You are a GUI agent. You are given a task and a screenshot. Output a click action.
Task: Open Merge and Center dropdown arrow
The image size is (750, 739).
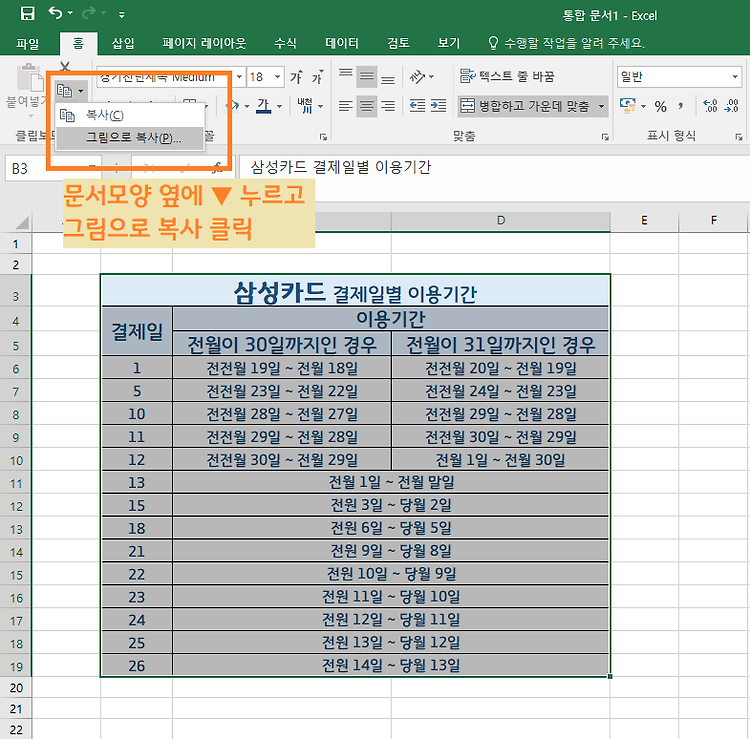(601, 106)
